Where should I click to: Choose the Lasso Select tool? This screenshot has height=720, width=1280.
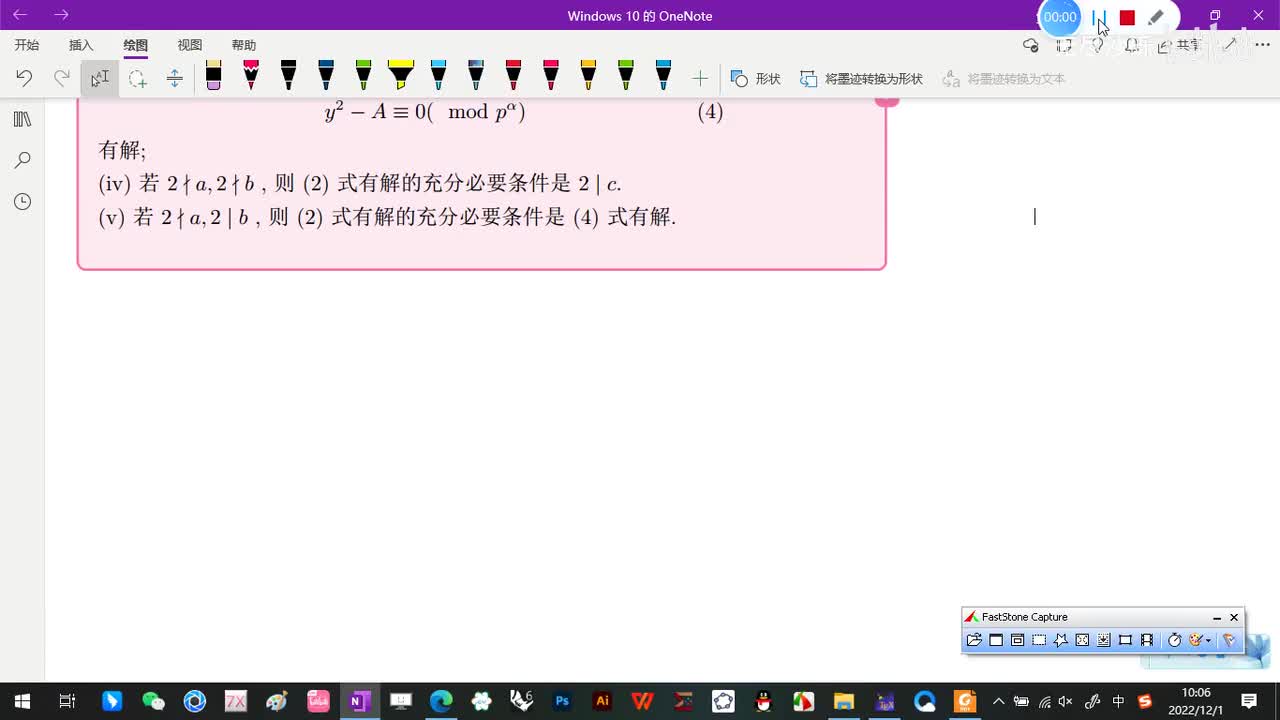point(137,78)
